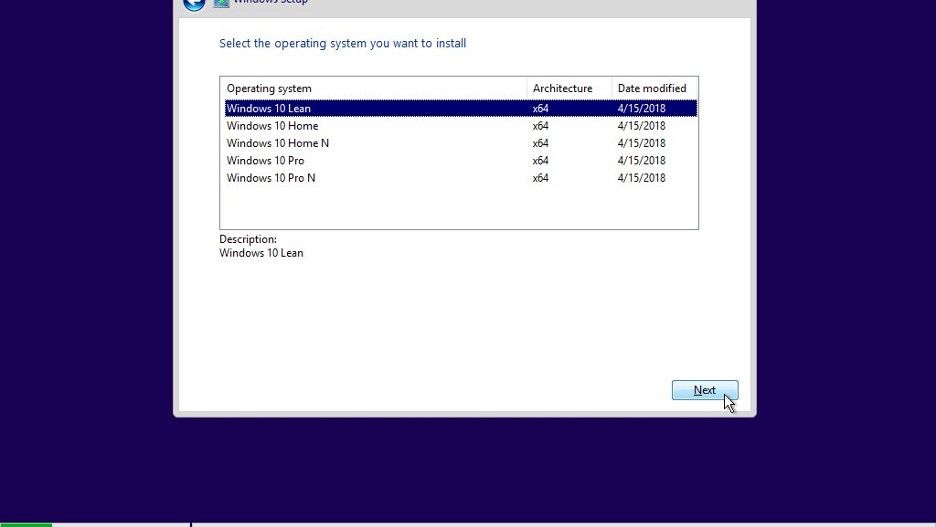Select Windows 10 Lean in the list
This screenshot has width=936, height=527.
460,108
